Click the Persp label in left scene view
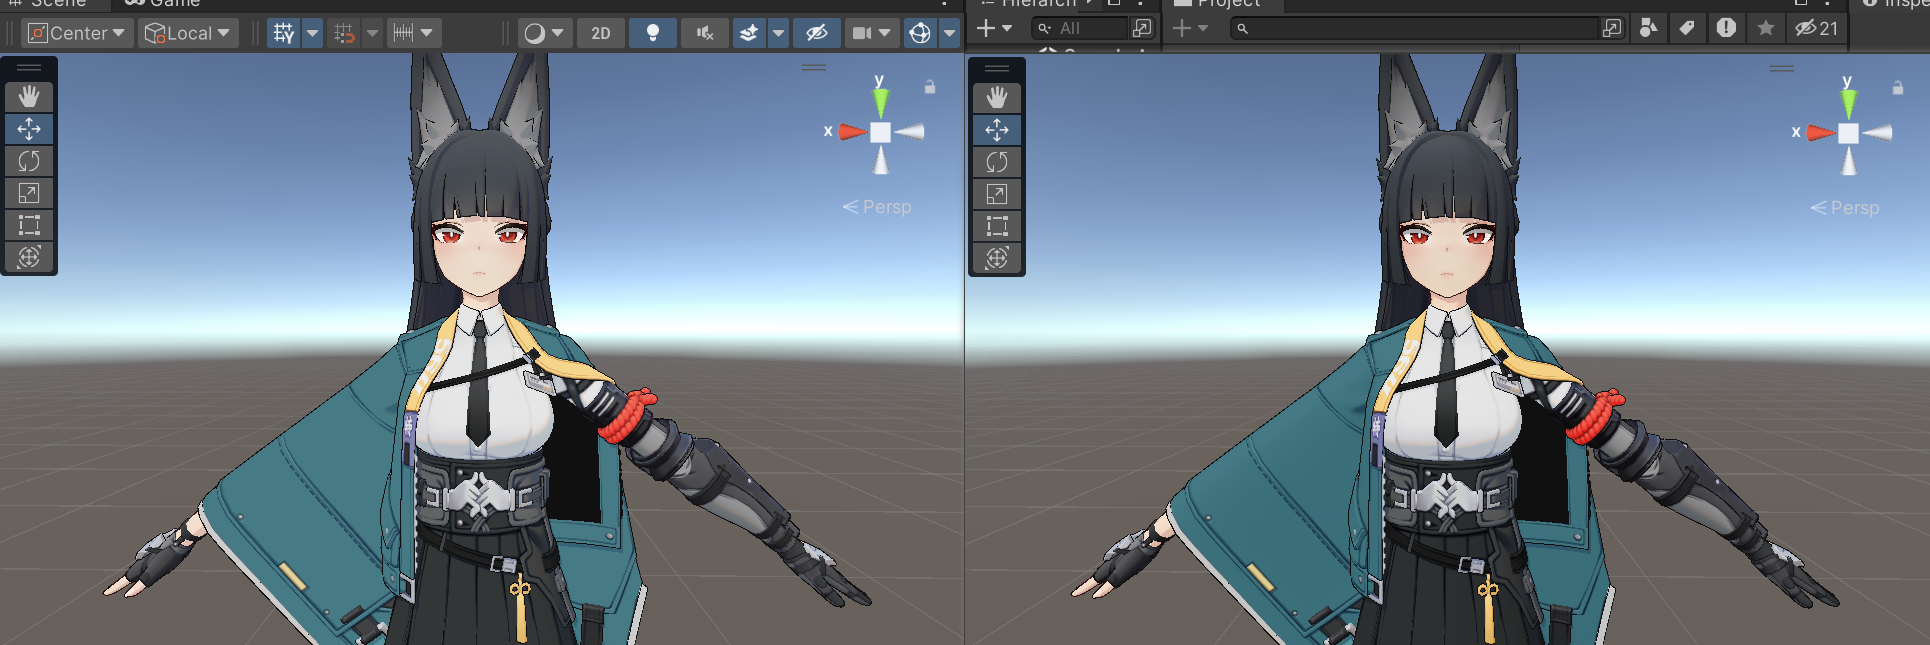Screen dimensions: 1930x645 [x=886, y=207]
